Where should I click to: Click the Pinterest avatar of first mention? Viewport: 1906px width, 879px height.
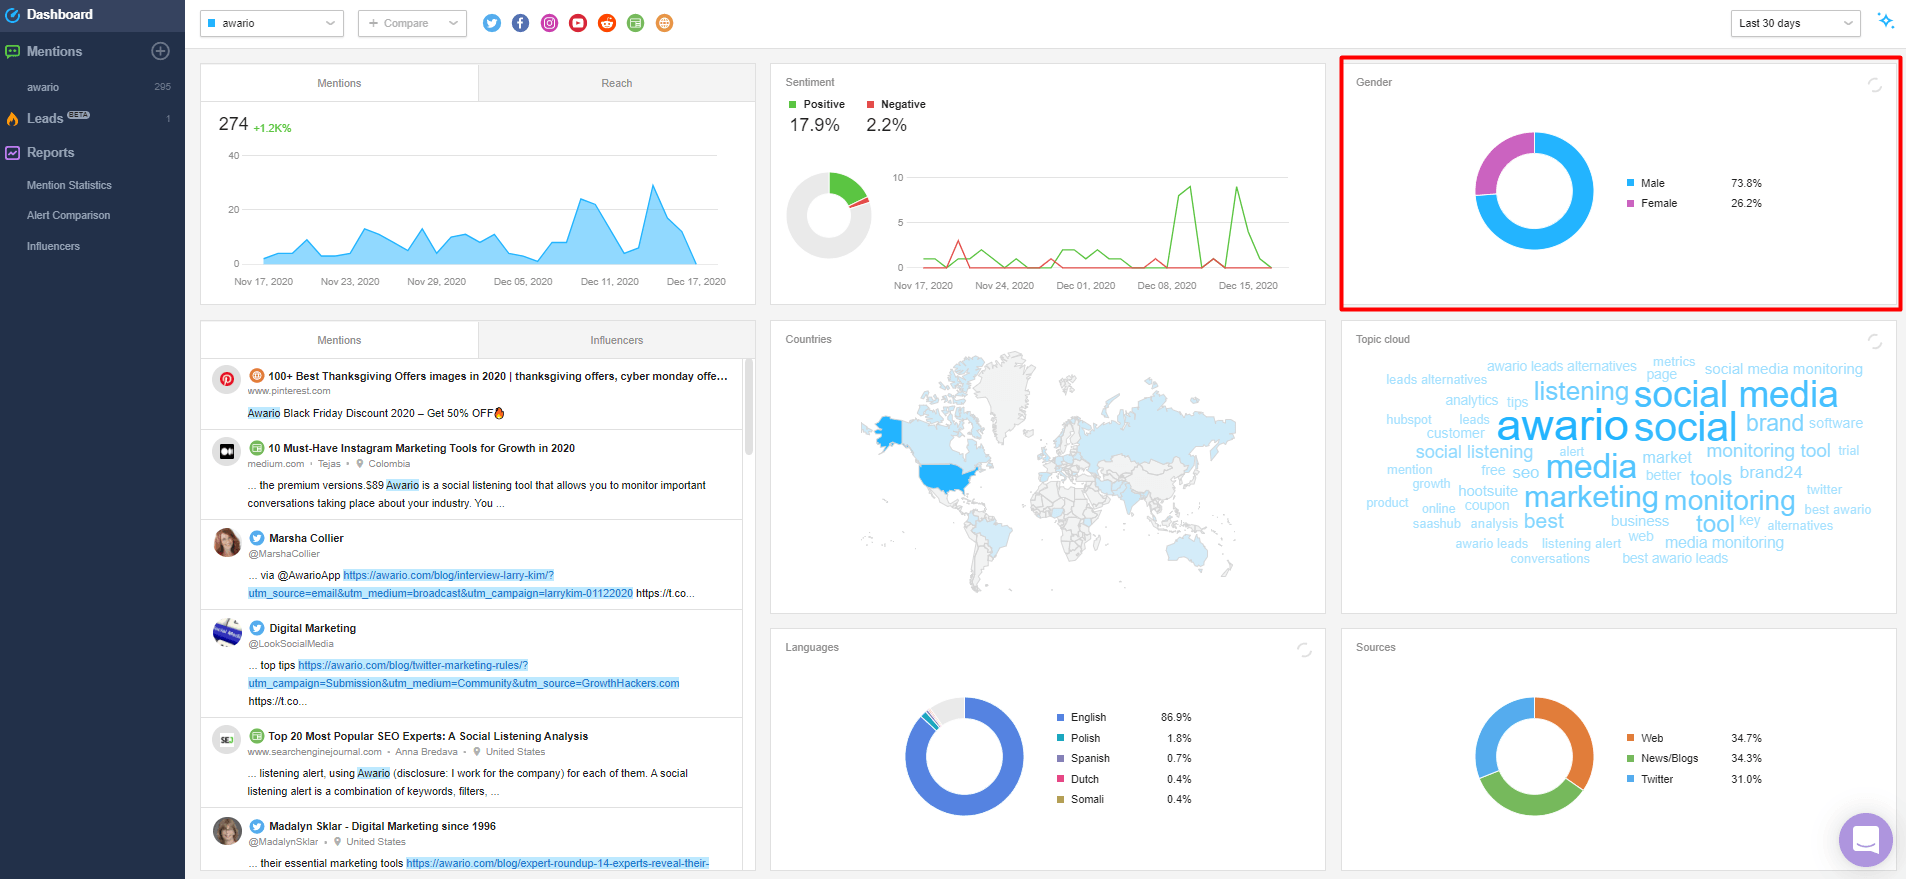click(227, 379)
